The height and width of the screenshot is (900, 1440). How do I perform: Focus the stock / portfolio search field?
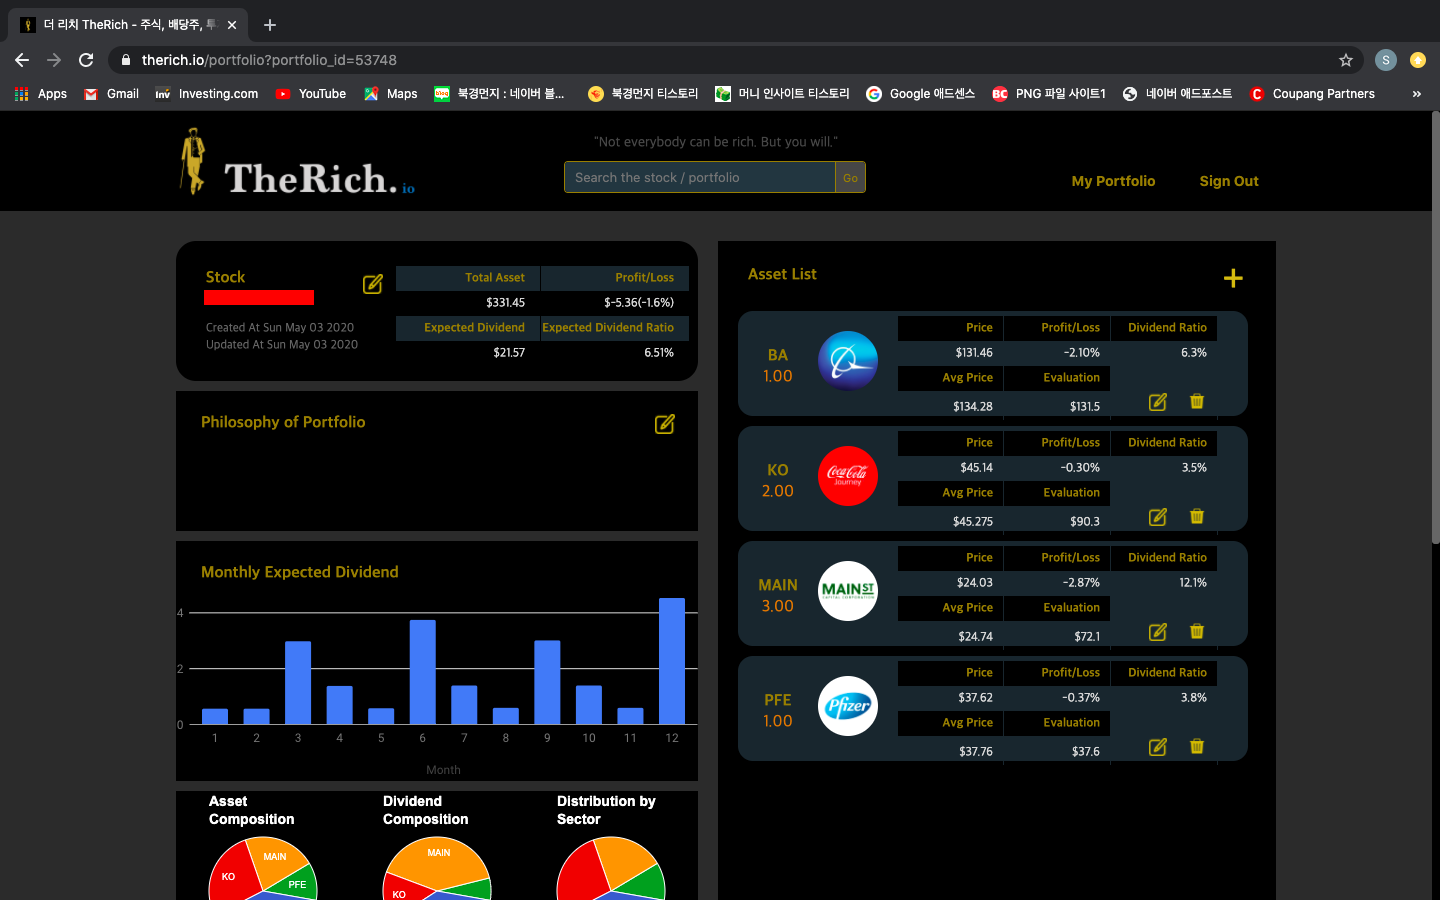click(700, 177)
